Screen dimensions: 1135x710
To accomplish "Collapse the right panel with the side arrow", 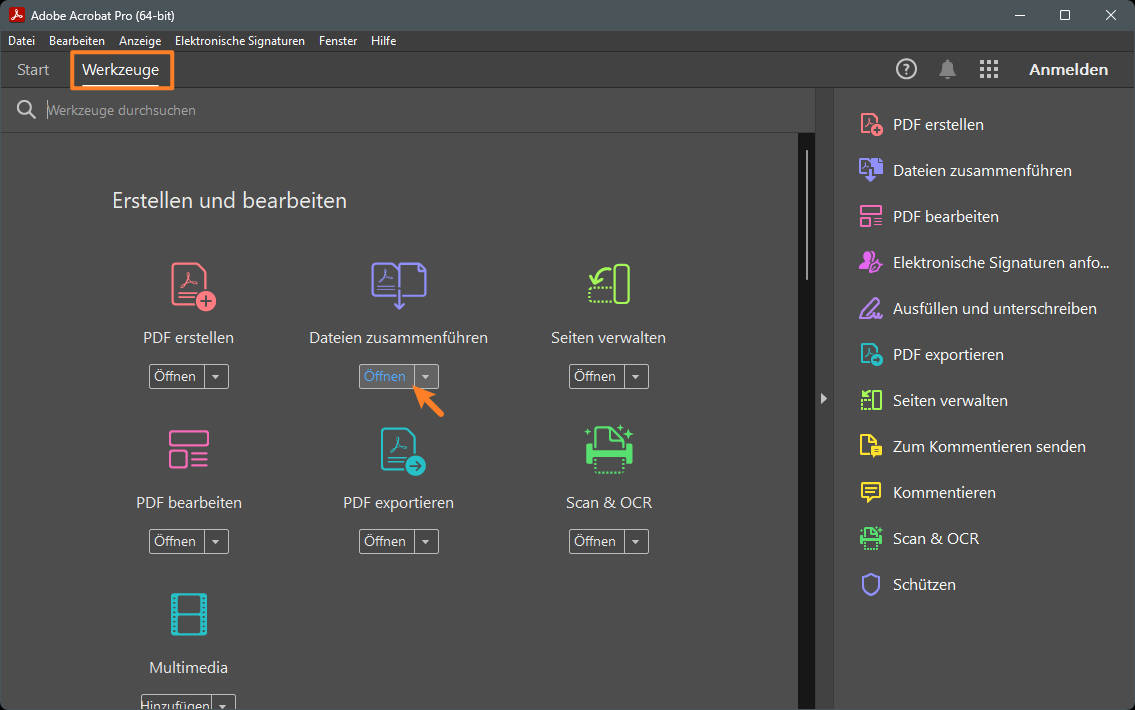I will (824, 398).
